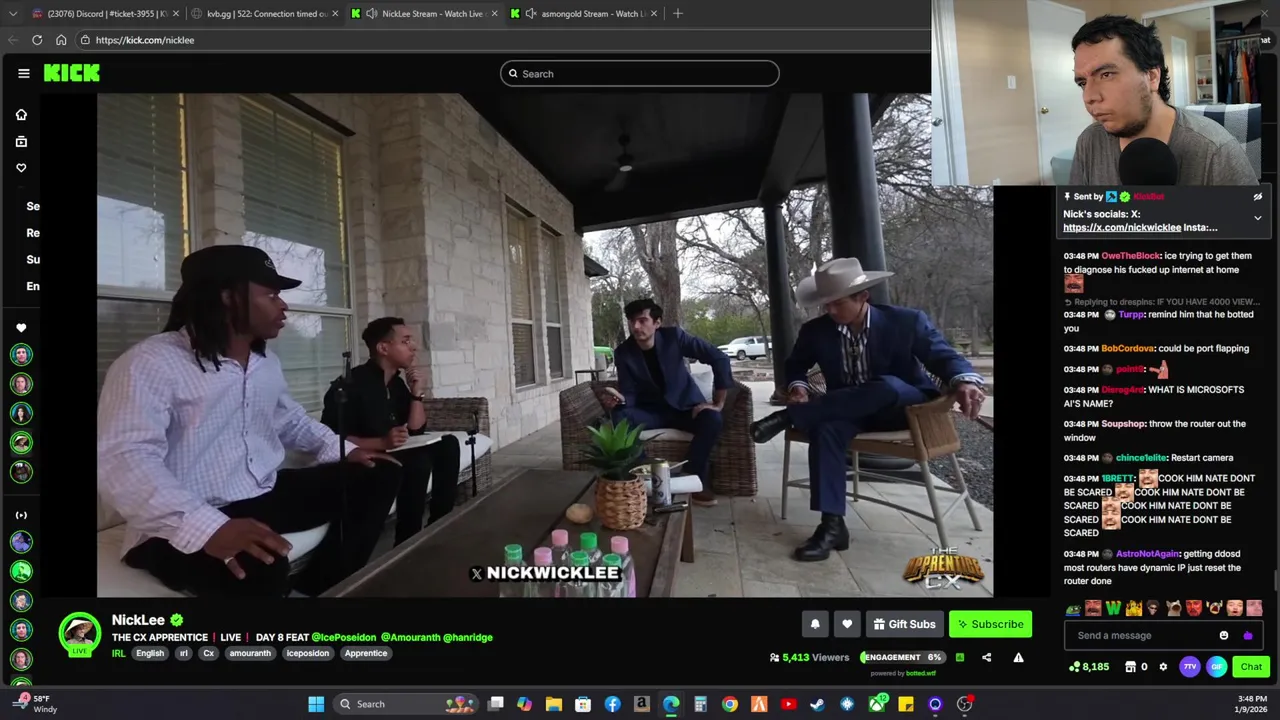Click the 8,185 points counter
The image size is (1280, 720).
(x=1089, y=667)
